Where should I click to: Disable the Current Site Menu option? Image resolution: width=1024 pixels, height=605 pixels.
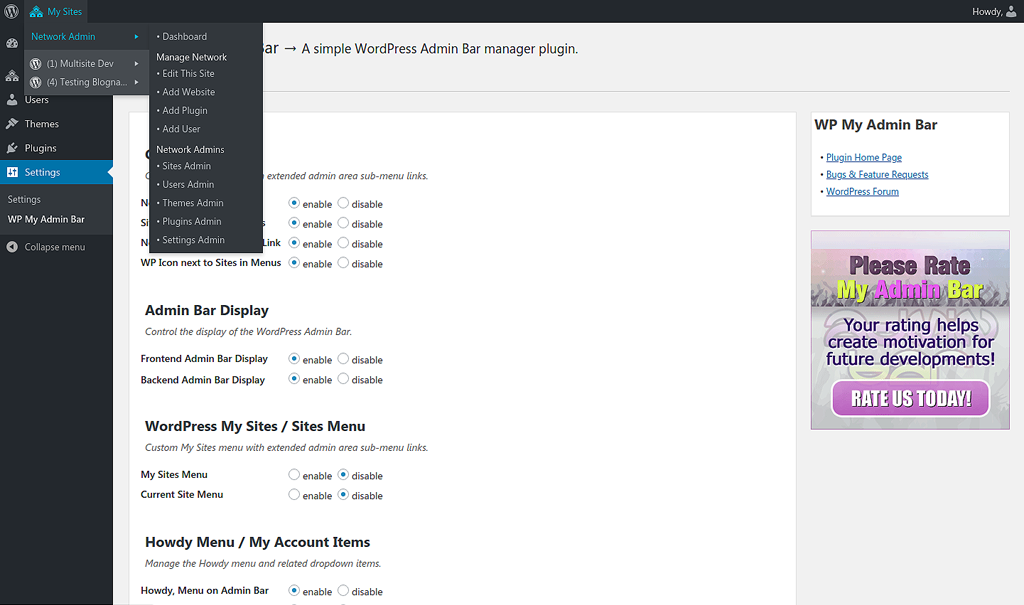[x=343, y=495]
